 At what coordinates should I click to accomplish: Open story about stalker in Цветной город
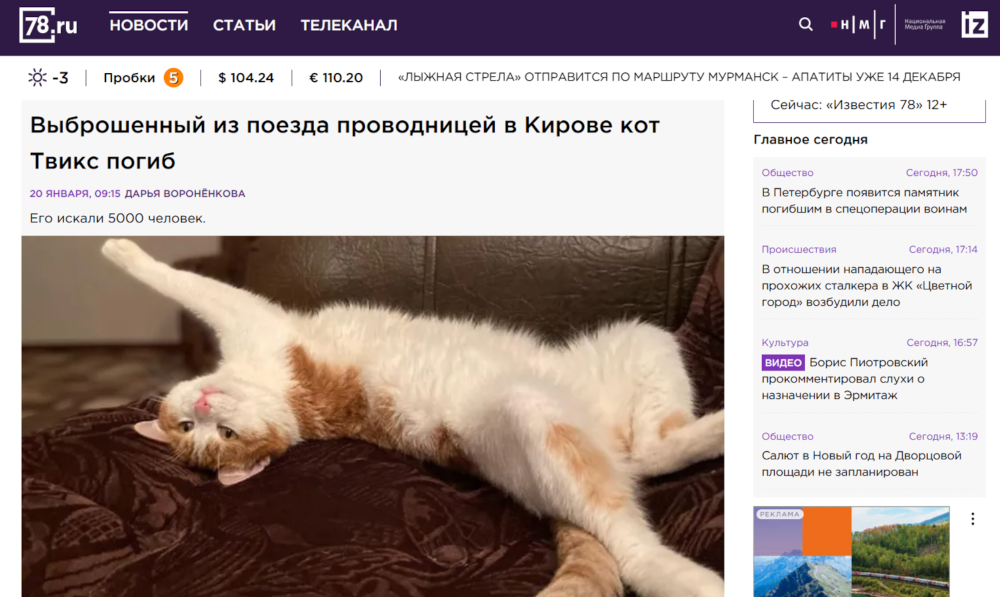867,286
